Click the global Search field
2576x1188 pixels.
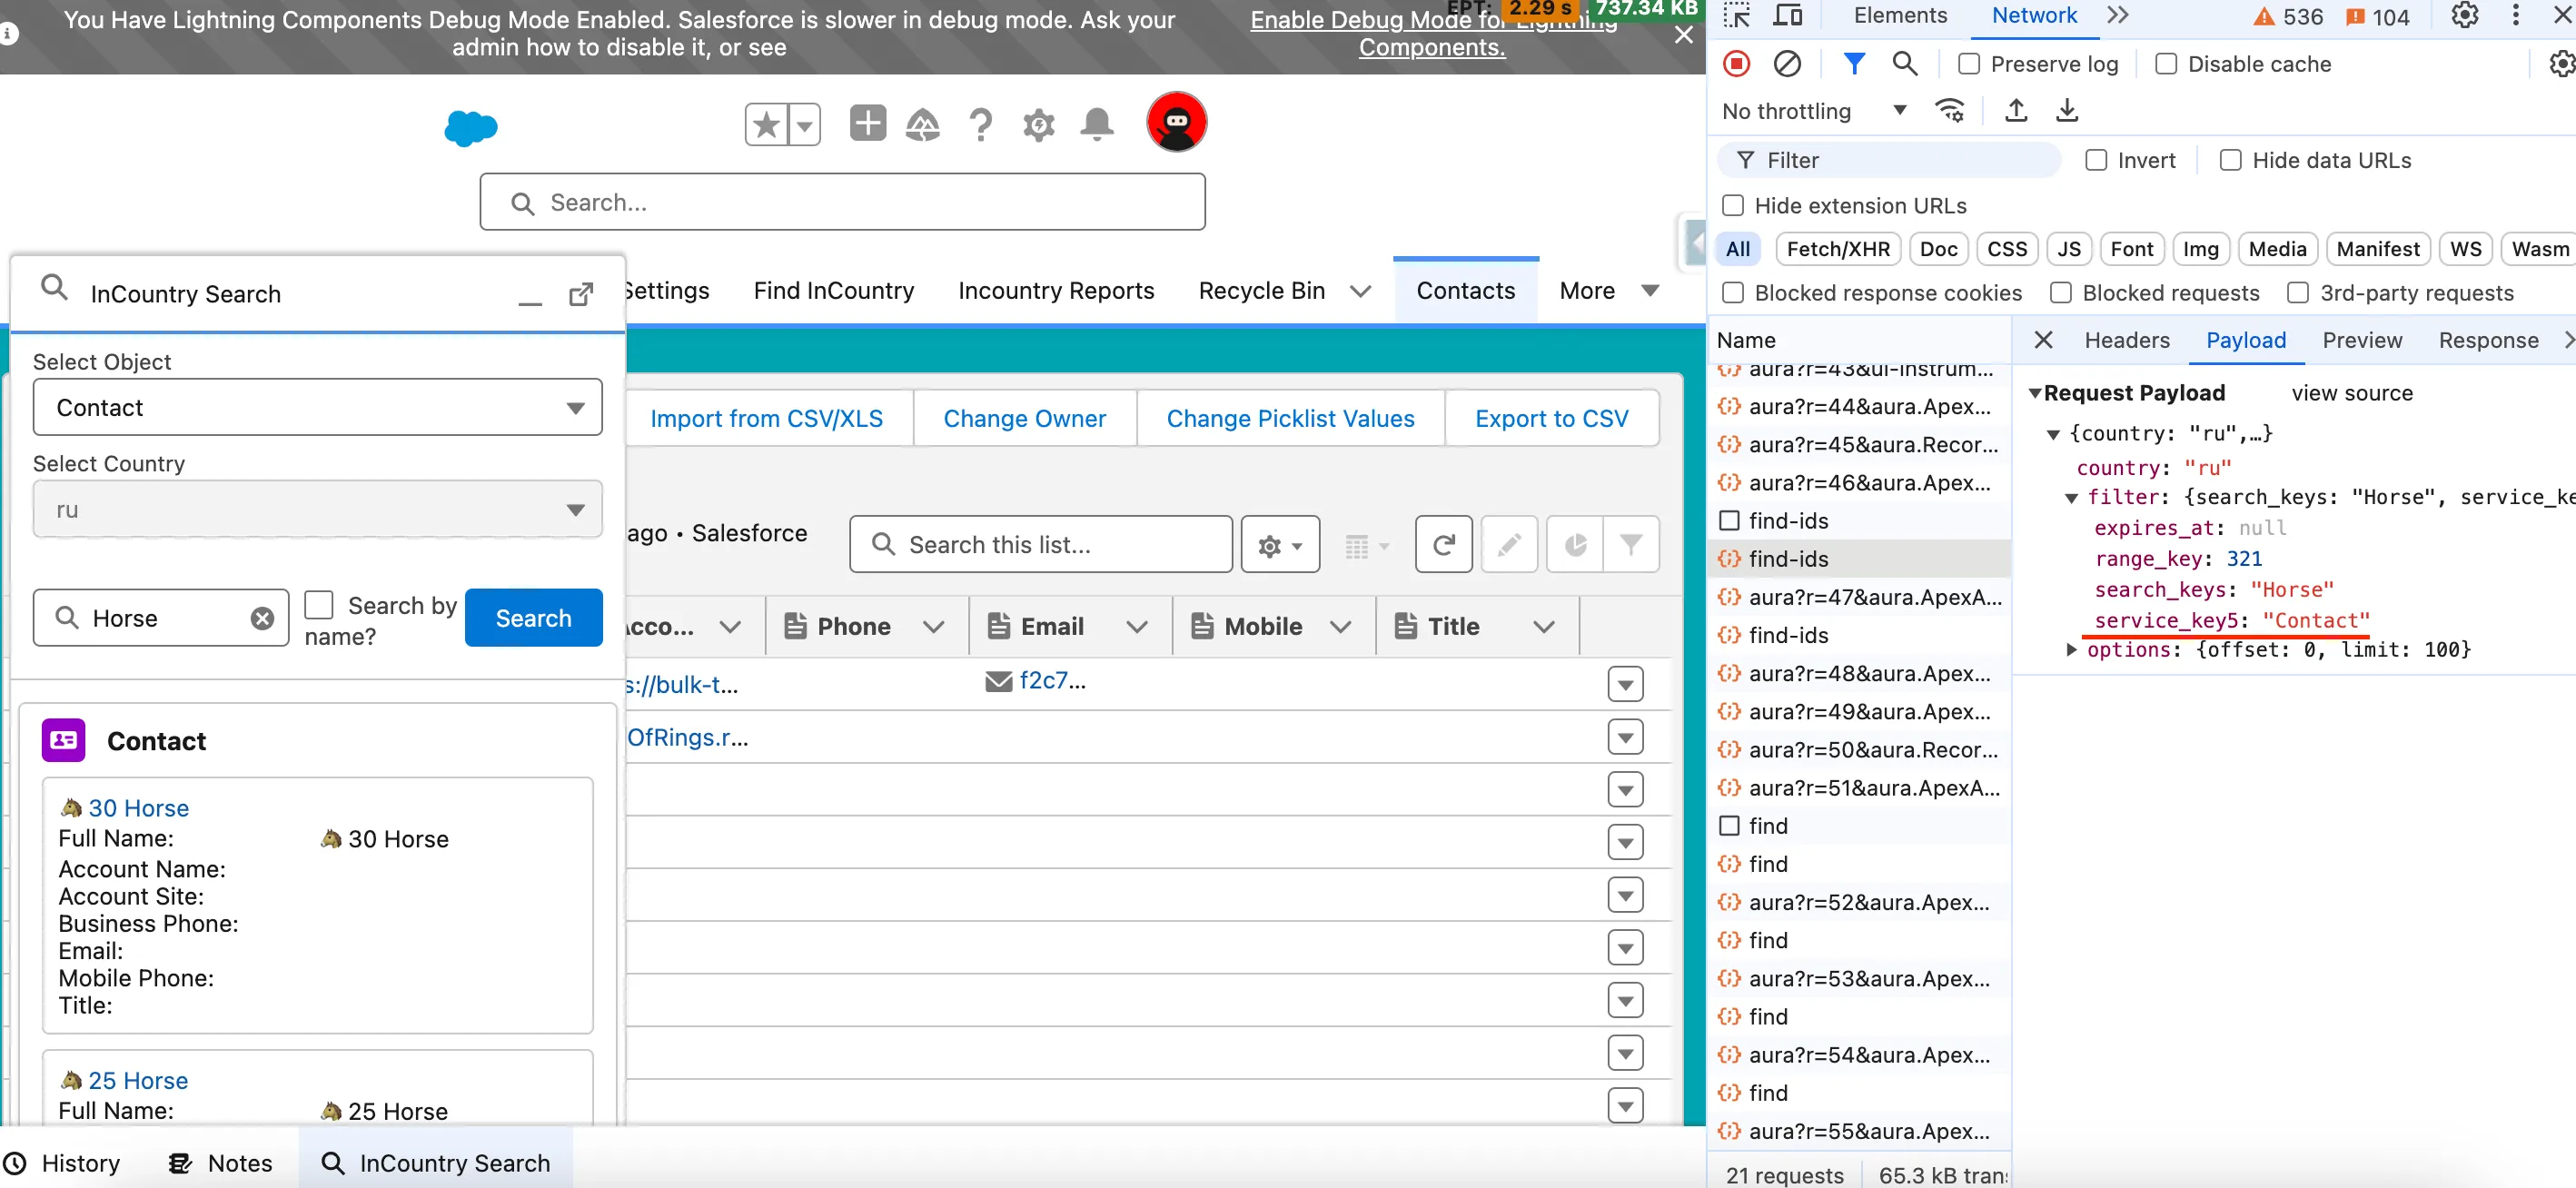842,203
